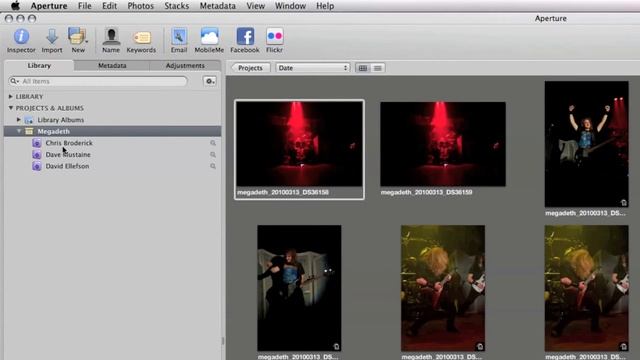The image size is (640, 360).
Task: Click the Projects back button
Action: pyautogui.click(x=250, y=68)
